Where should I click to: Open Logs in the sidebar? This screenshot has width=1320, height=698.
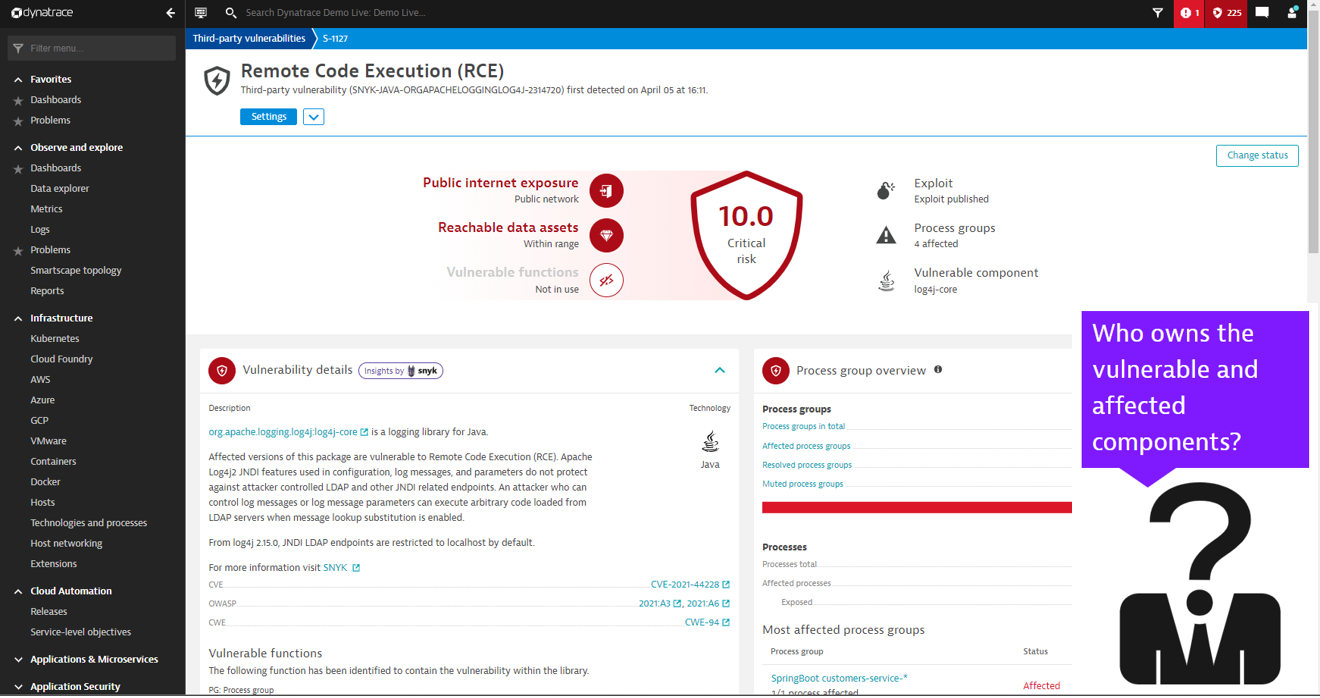40,229
